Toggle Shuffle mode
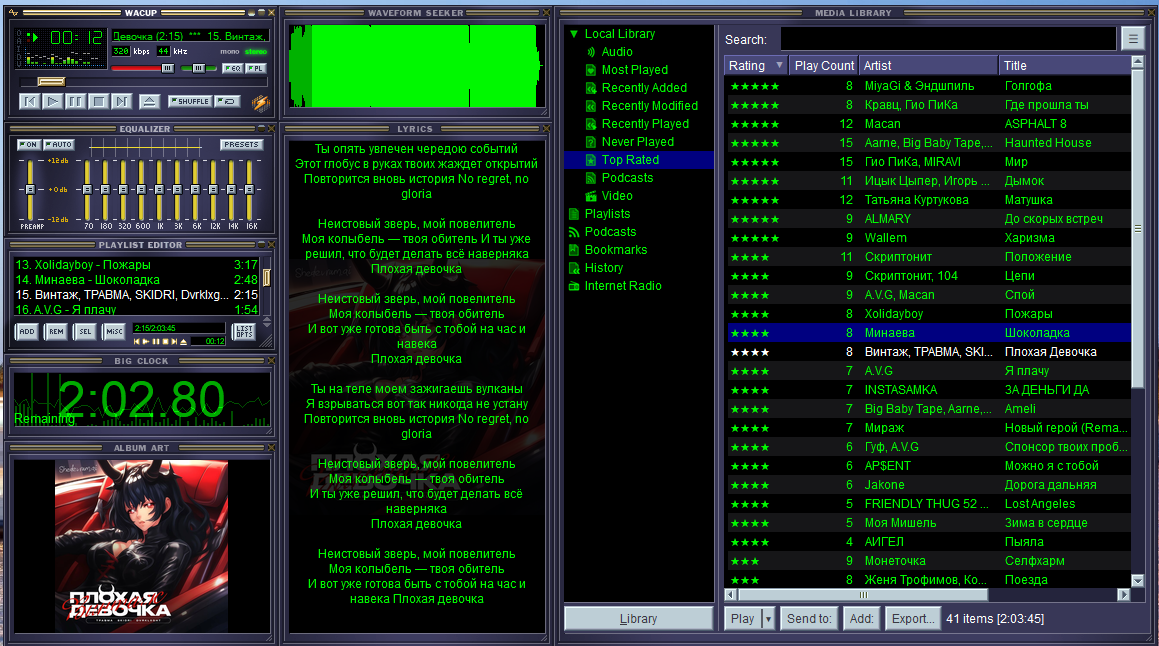Viewport: 1159px width, 646px height. (x=190, y=101)
